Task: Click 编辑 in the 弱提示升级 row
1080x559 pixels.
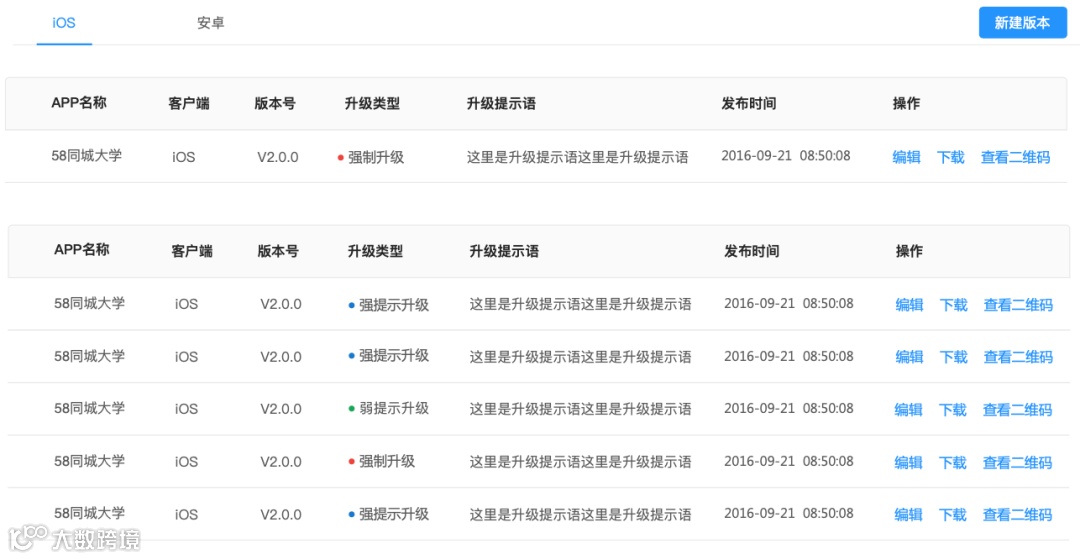Action: pos(908,410)
